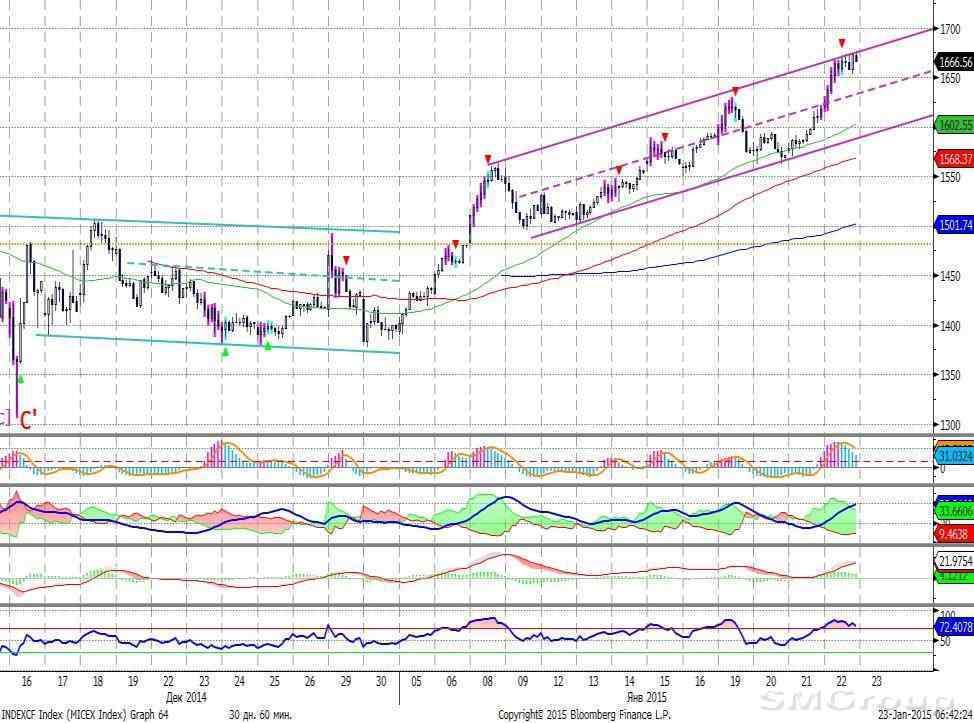This screenshot has height=723, width=974.
Task: Click the RSI value tag 72.4078
Action: coord(955,627)
